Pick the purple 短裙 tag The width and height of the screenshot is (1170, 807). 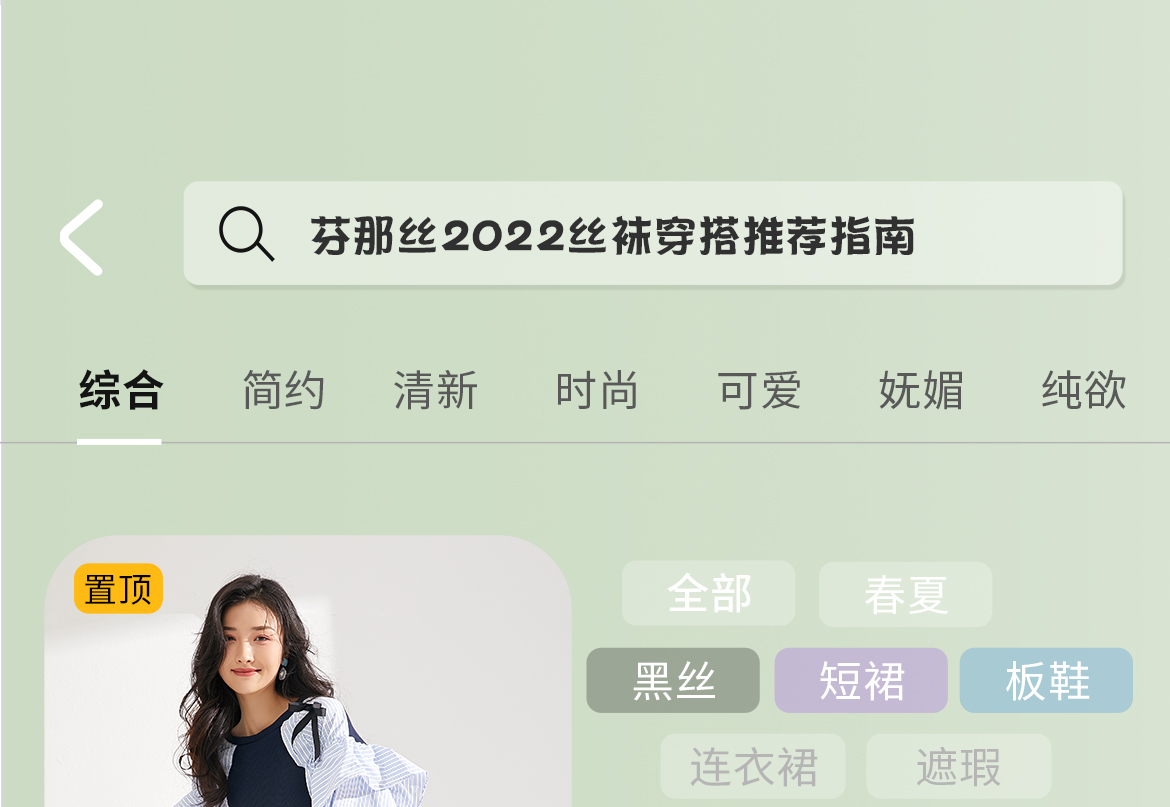[861, 680]
